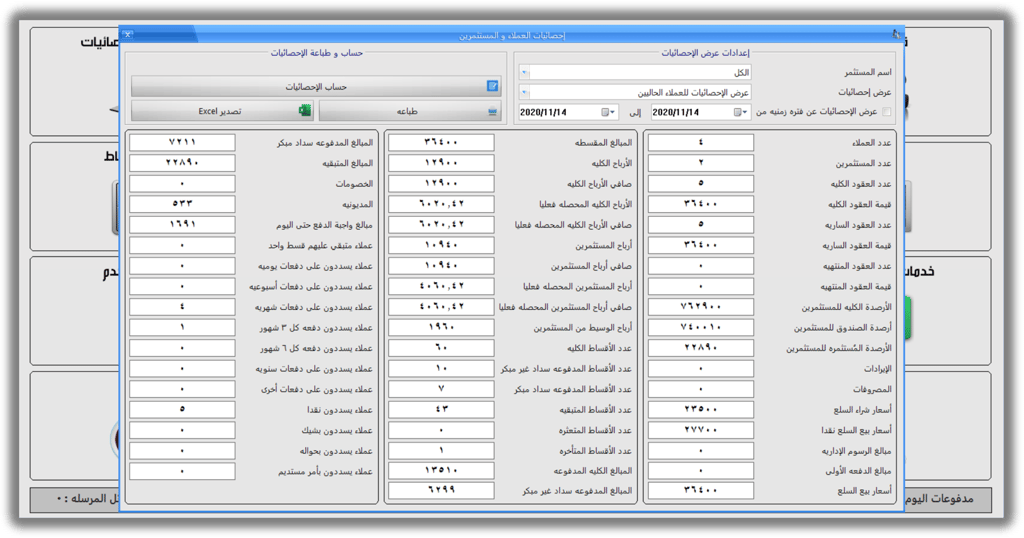The height and width of the screenshot is (538, 1024).
Task: Select the عدد الأقساط المدفوعه سداد مبكر field
Action: (441, 388)
